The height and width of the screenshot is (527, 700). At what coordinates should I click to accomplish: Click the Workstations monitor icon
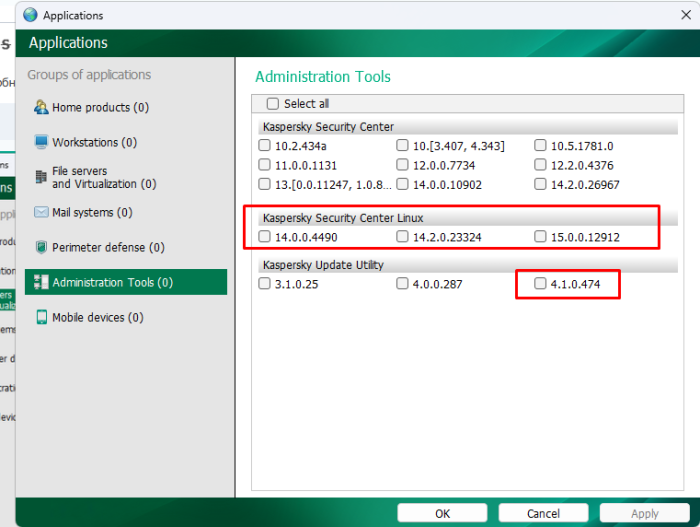[x=41, y=142]
